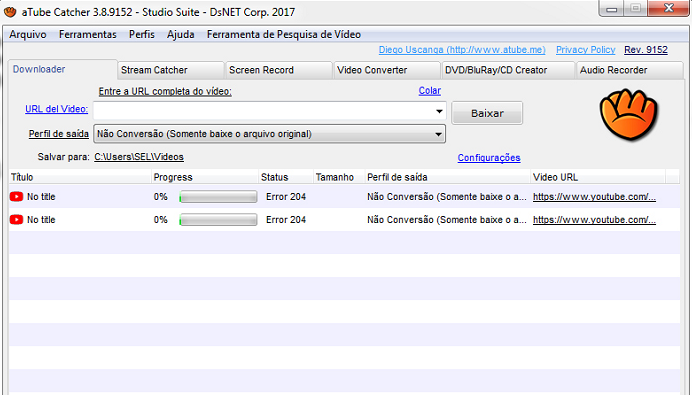Click the 0% value in the first row
The image size is (692, 395).
[161, 197]
